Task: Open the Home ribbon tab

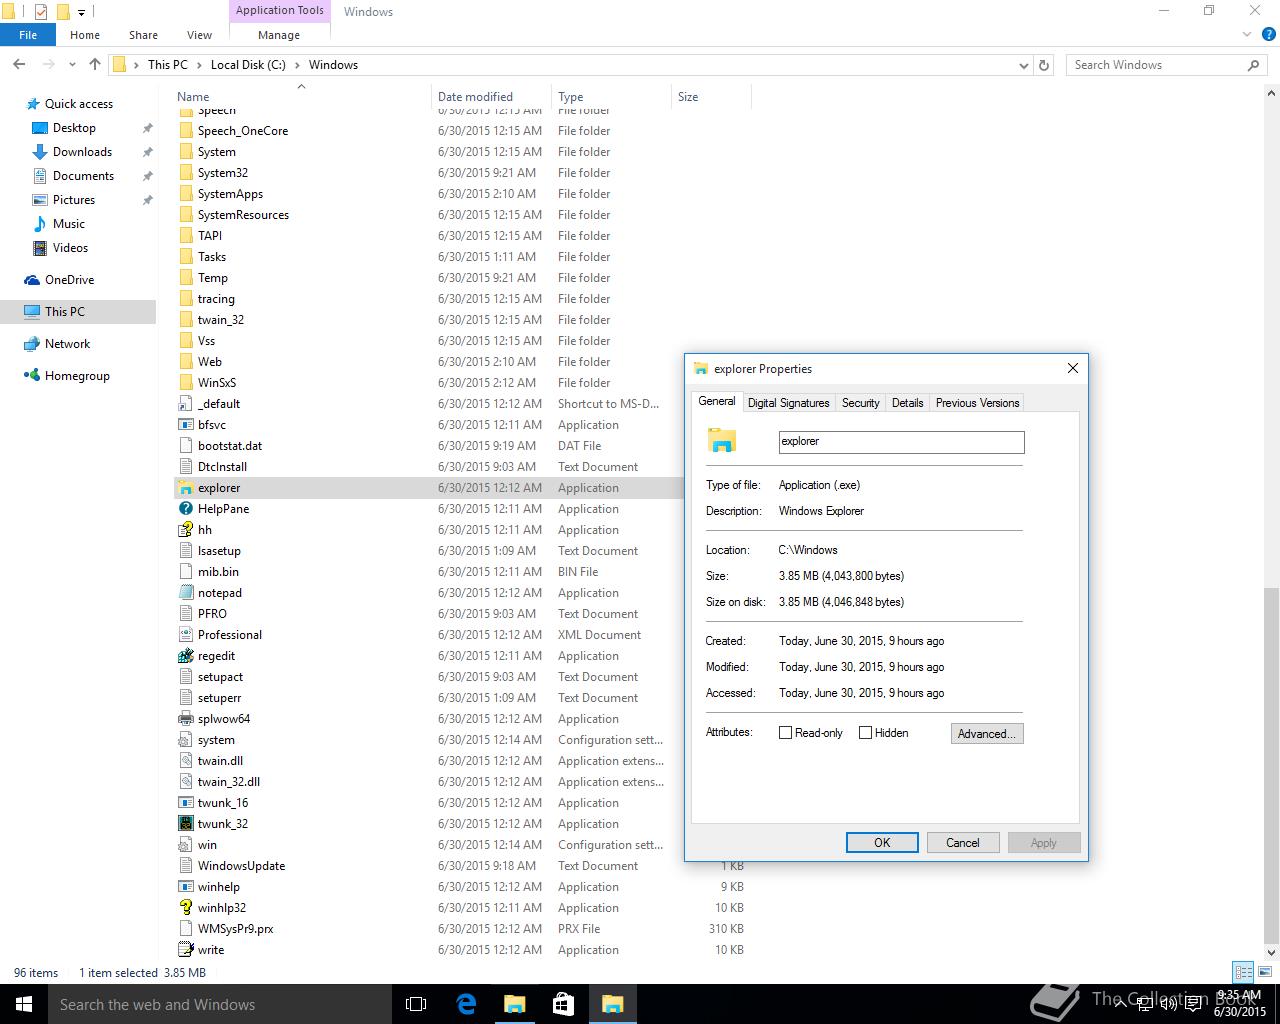Action: (x=85, y=35)
